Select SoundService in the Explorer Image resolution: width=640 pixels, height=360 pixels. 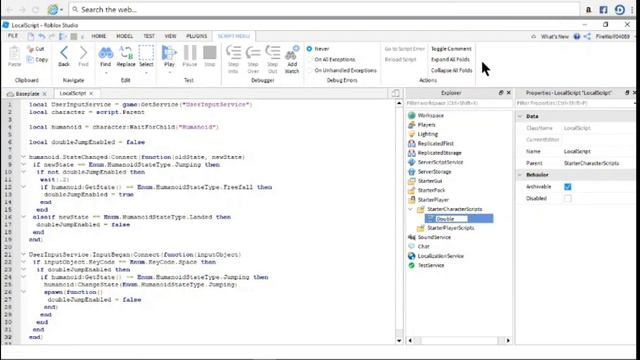pyautogui.click(x=434, y=237)
